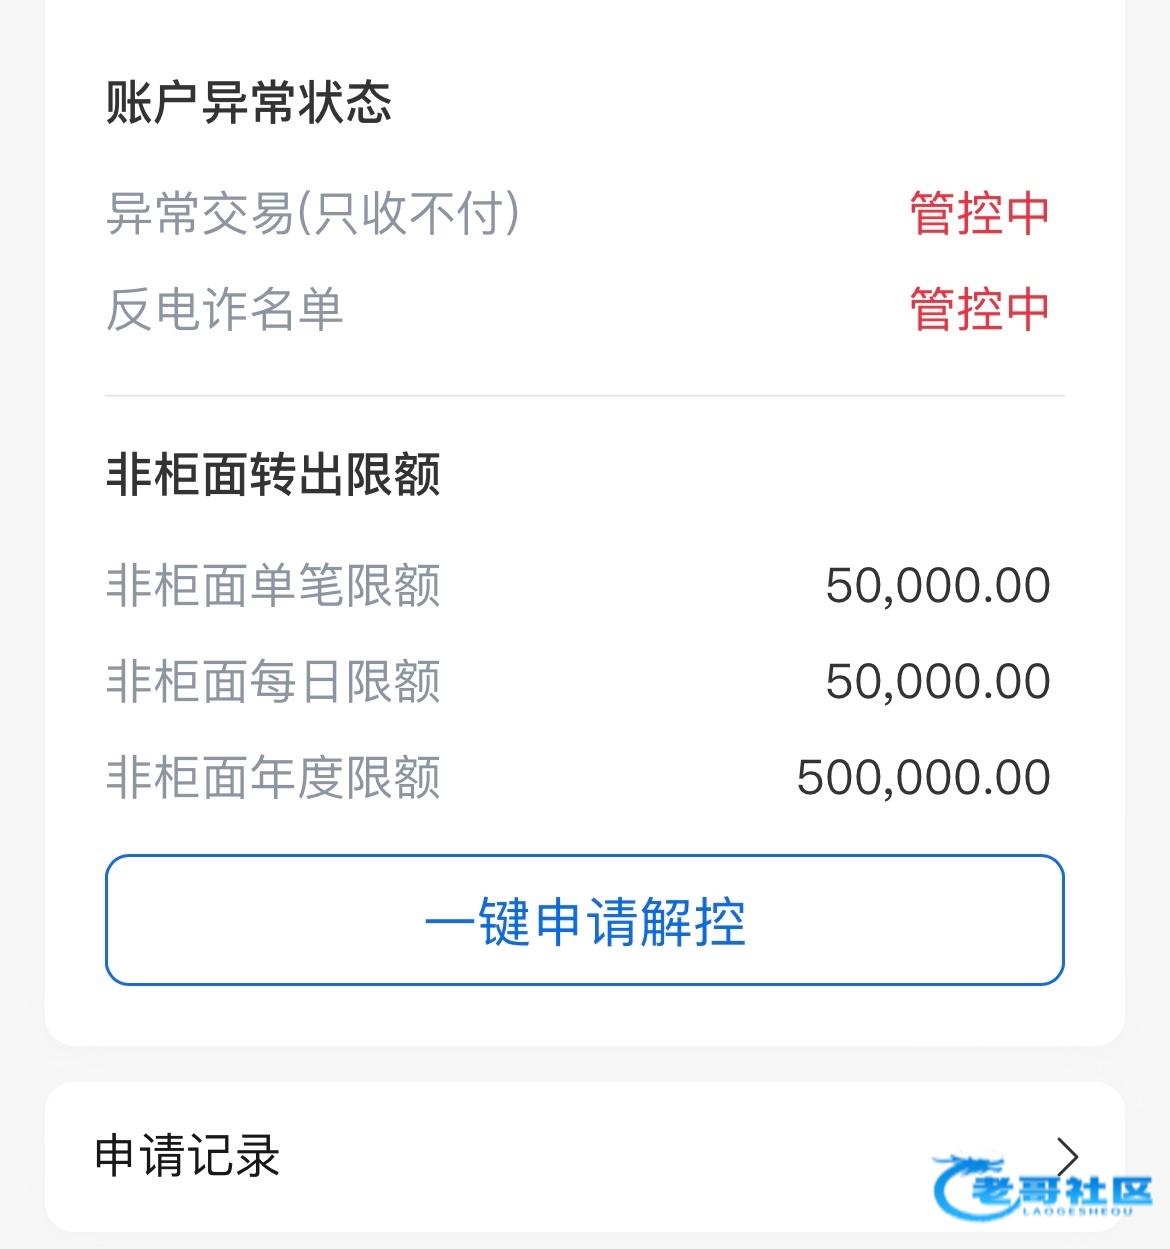
Task: Click the 50,000.00 amount for 每日限额
Action: point(937,682)
